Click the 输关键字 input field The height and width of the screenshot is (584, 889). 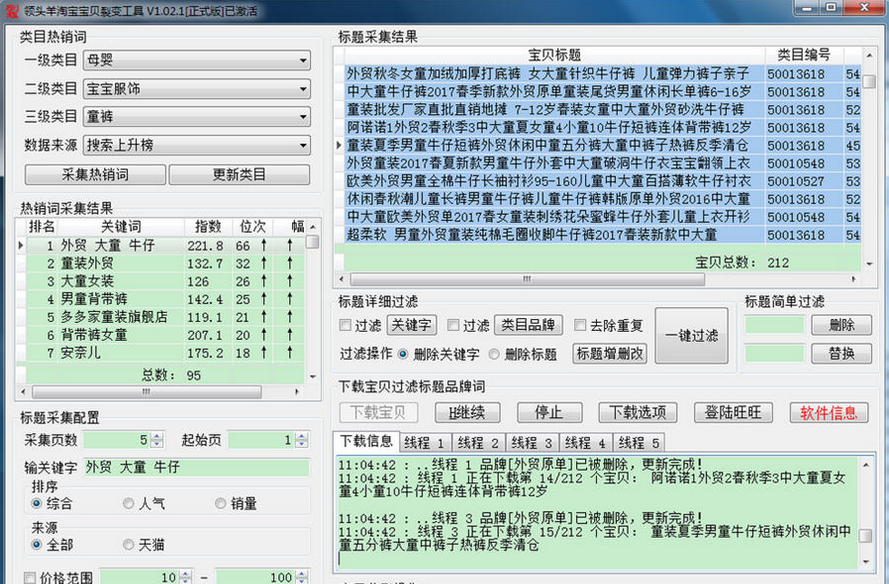196,467
